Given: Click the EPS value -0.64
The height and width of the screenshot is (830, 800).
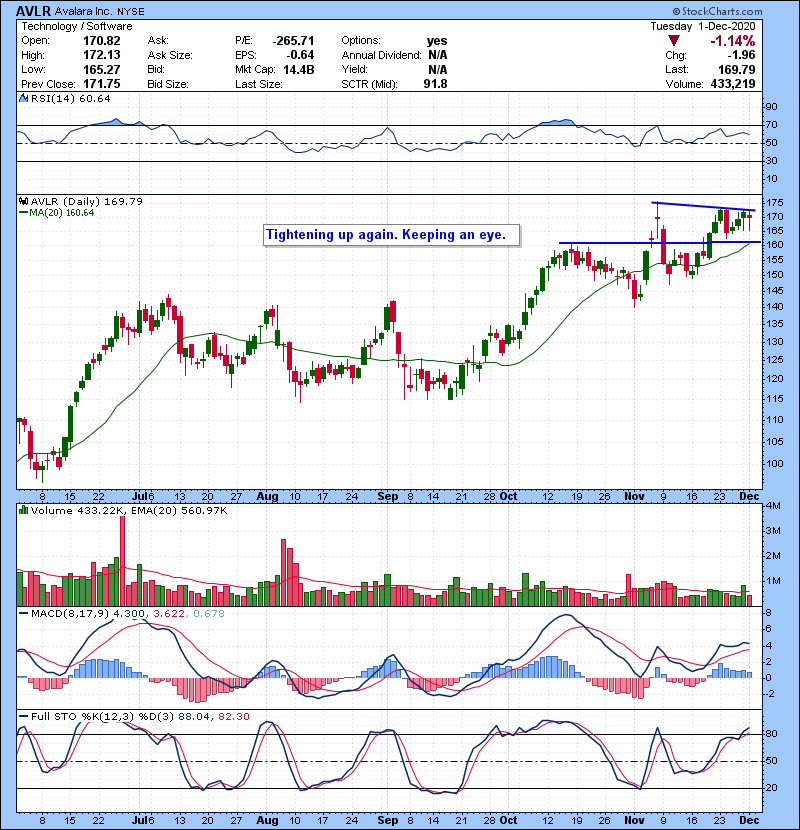Looking at the screenshot, I should point(300,55).
